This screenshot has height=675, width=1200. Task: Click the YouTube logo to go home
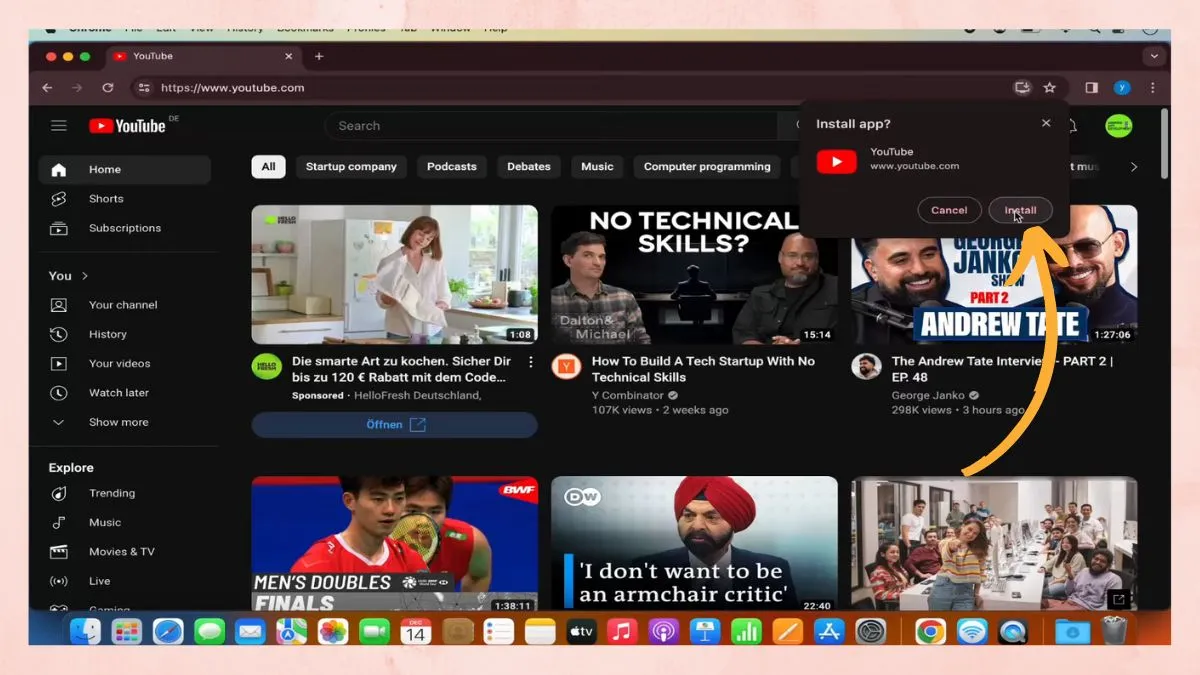(125, 125)
